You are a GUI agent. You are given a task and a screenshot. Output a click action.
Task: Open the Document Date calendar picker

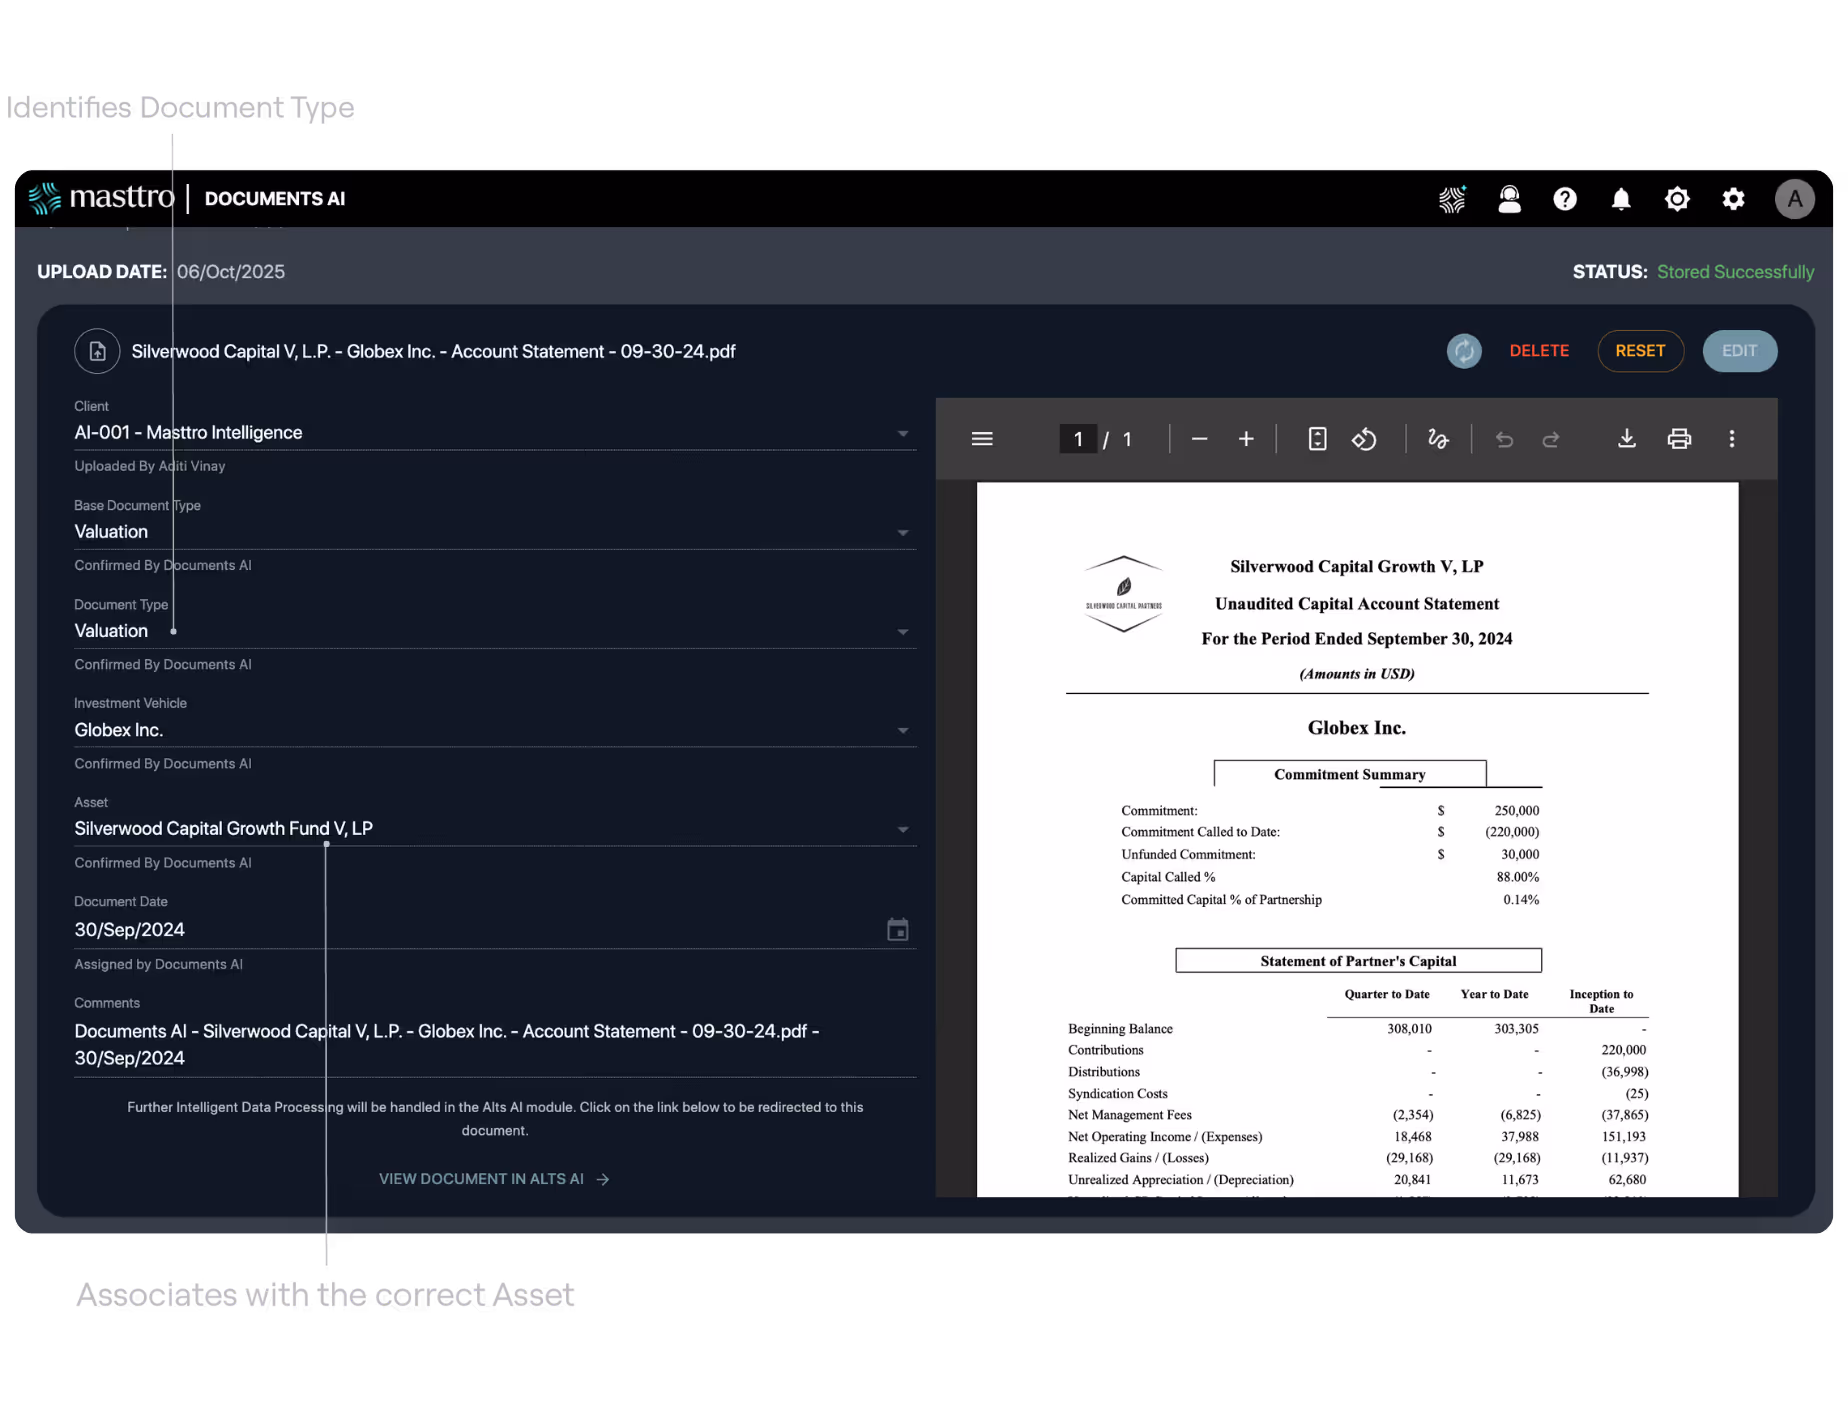[x=898, y=930]
